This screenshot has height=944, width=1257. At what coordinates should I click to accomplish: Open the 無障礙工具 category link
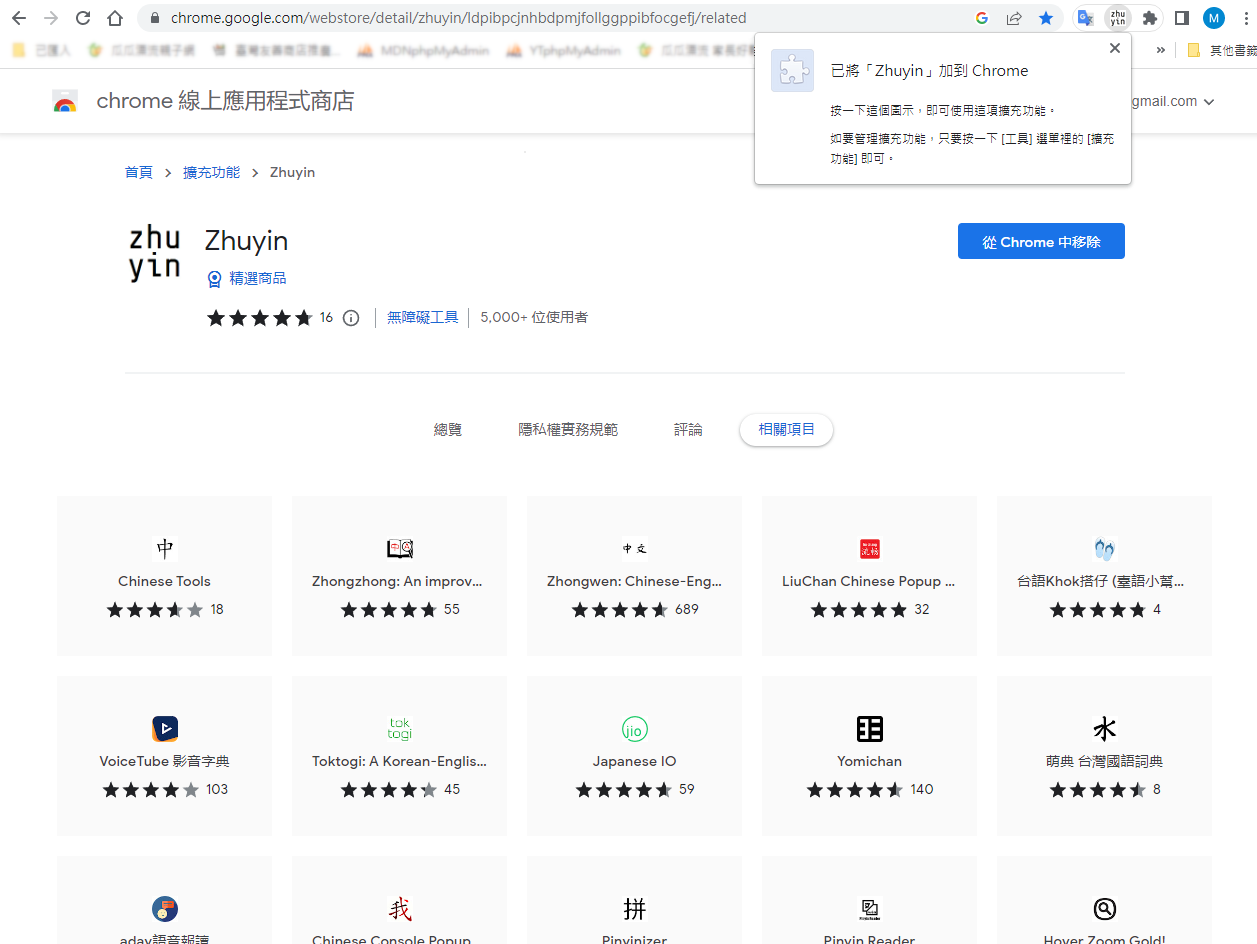[x=423, y=317]
